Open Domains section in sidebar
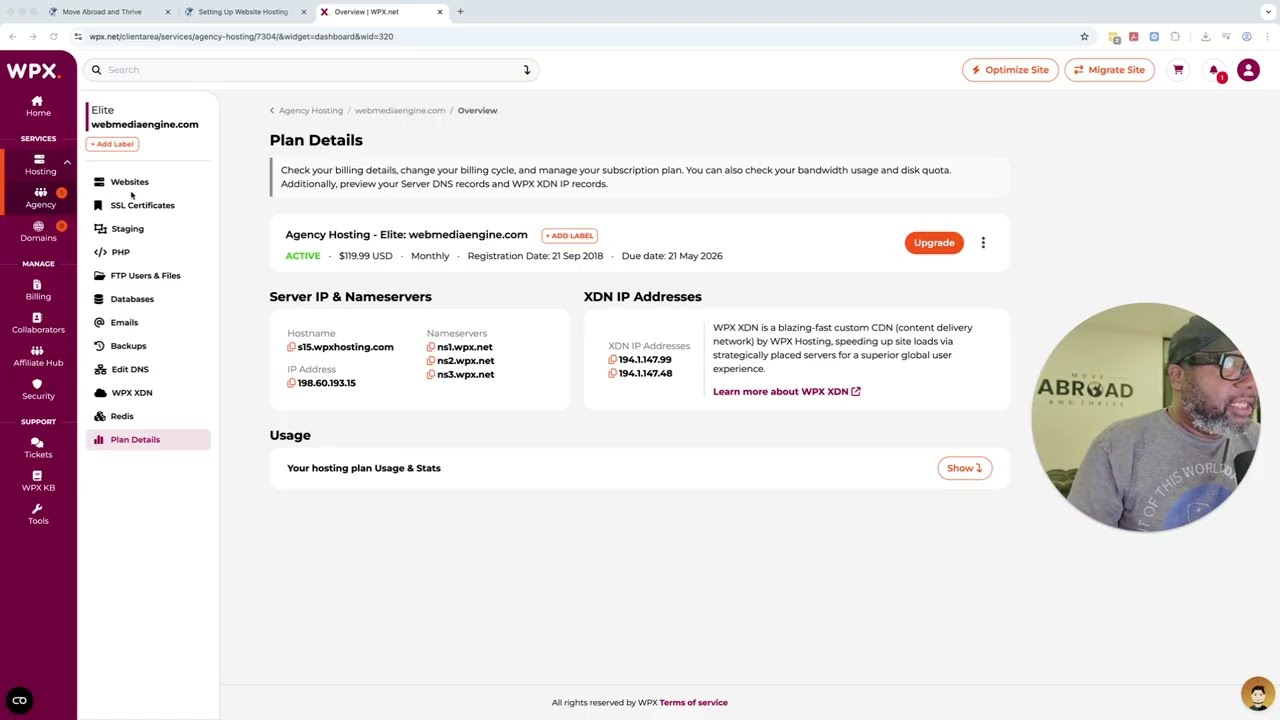 tap(38, 232)
